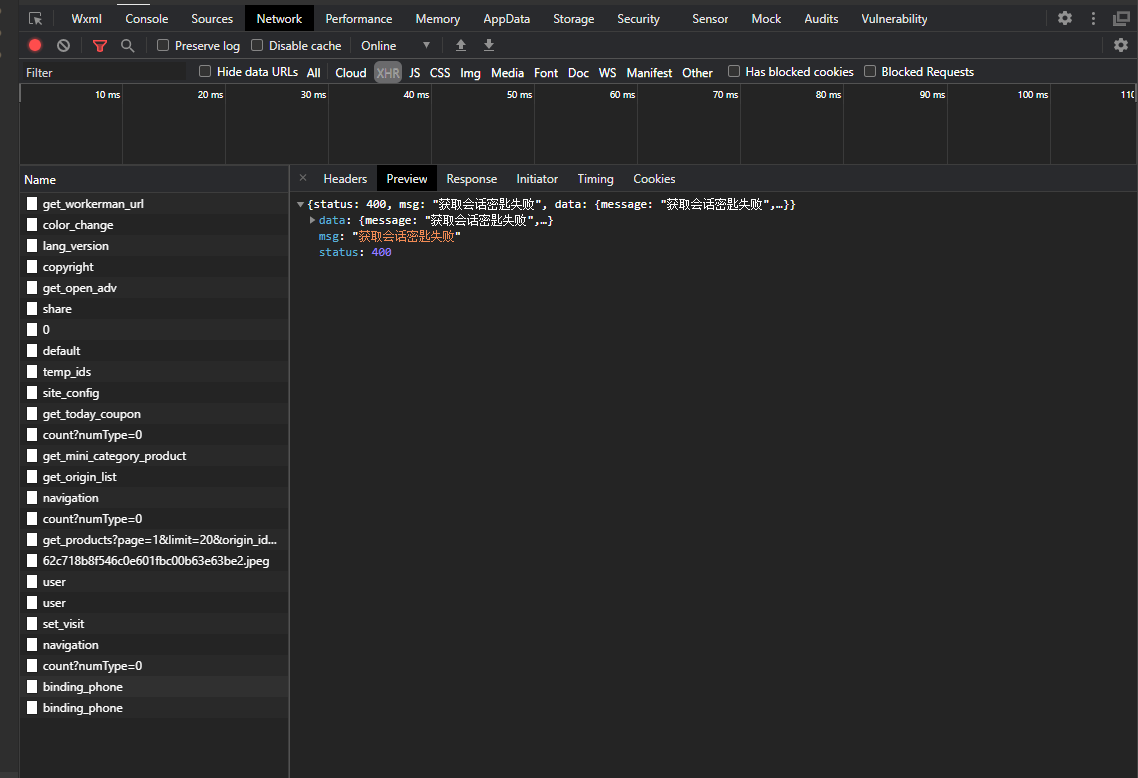View the request Cookies tab
This screenshot has height=778, width=1138.
[x=654, y=179]
